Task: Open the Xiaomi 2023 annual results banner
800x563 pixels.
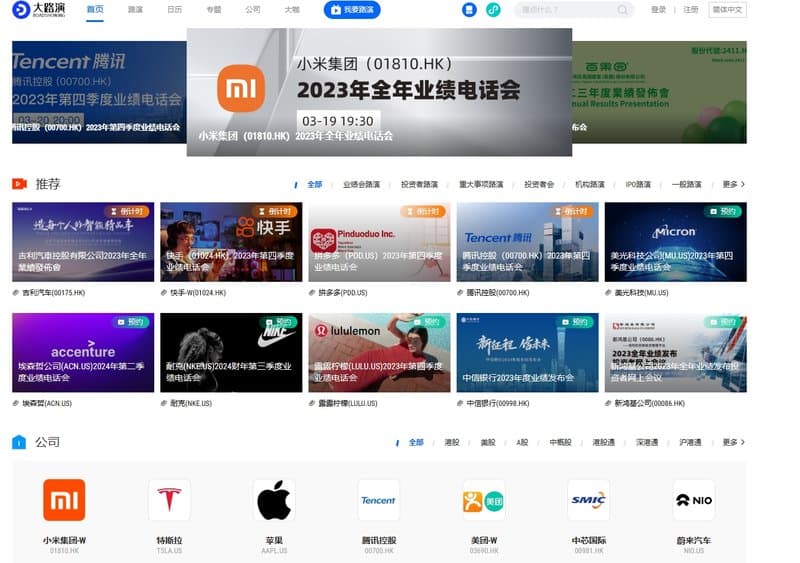Action: pos(379,92)
